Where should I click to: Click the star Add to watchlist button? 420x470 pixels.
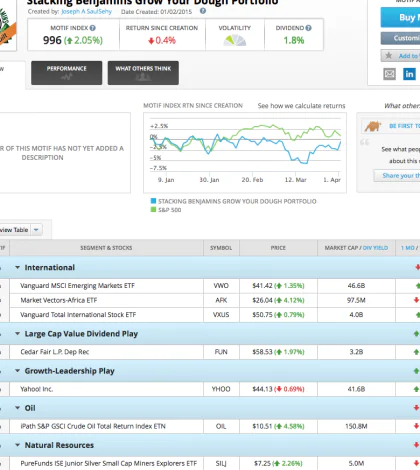click(400, 56)
